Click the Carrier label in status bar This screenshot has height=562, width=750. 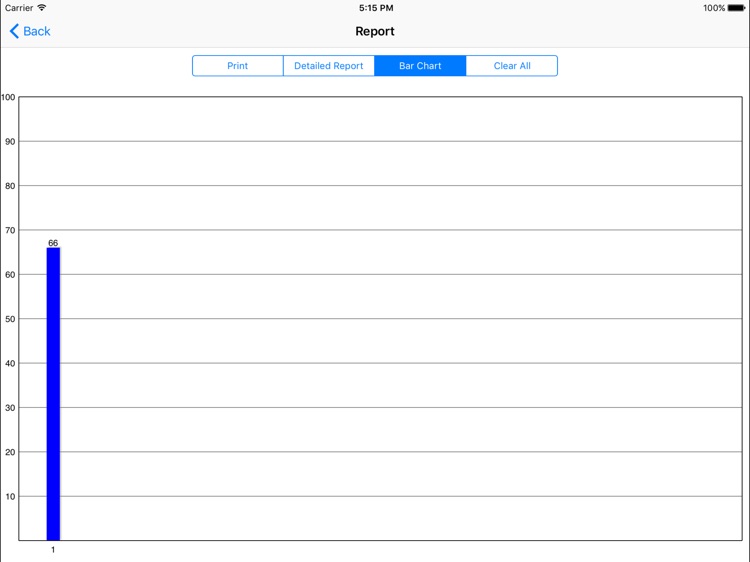click(19, 8)
